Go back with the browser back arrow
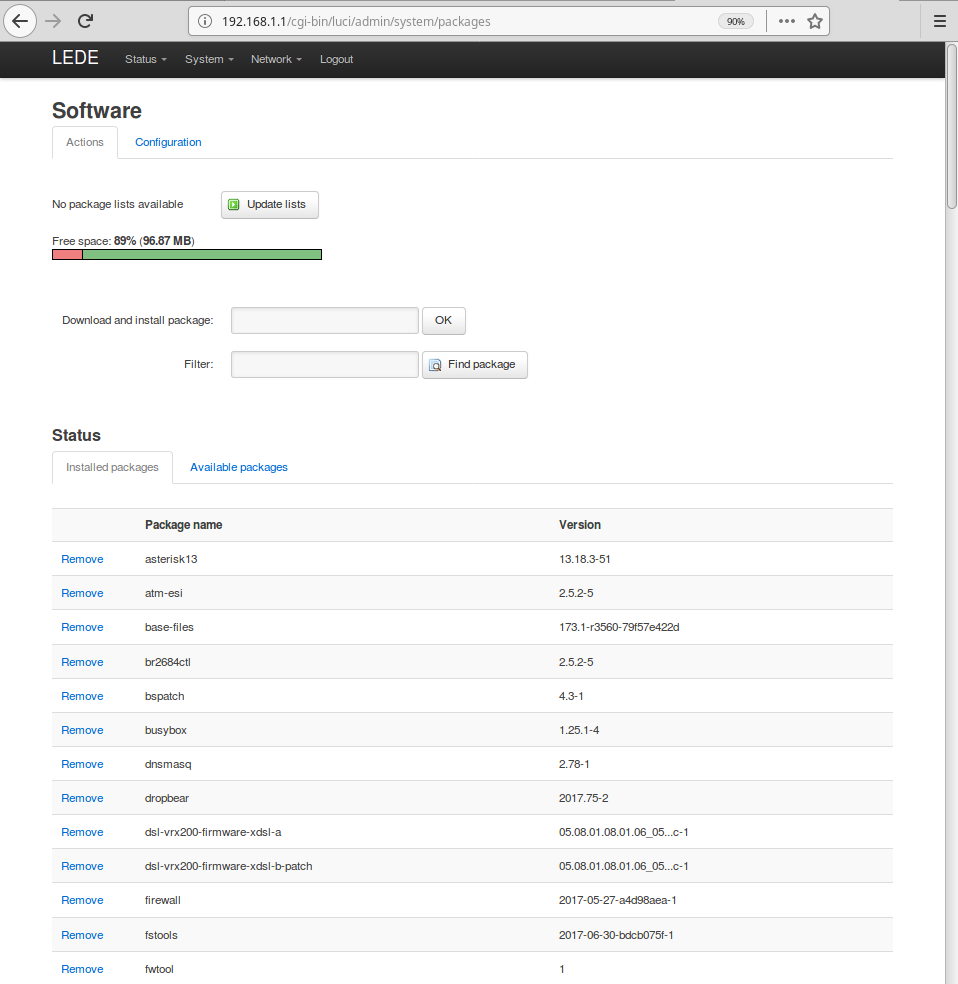Image resolution: width=958 pixels, height=984 pixels. pyautogui.click(x=20, y=21)
